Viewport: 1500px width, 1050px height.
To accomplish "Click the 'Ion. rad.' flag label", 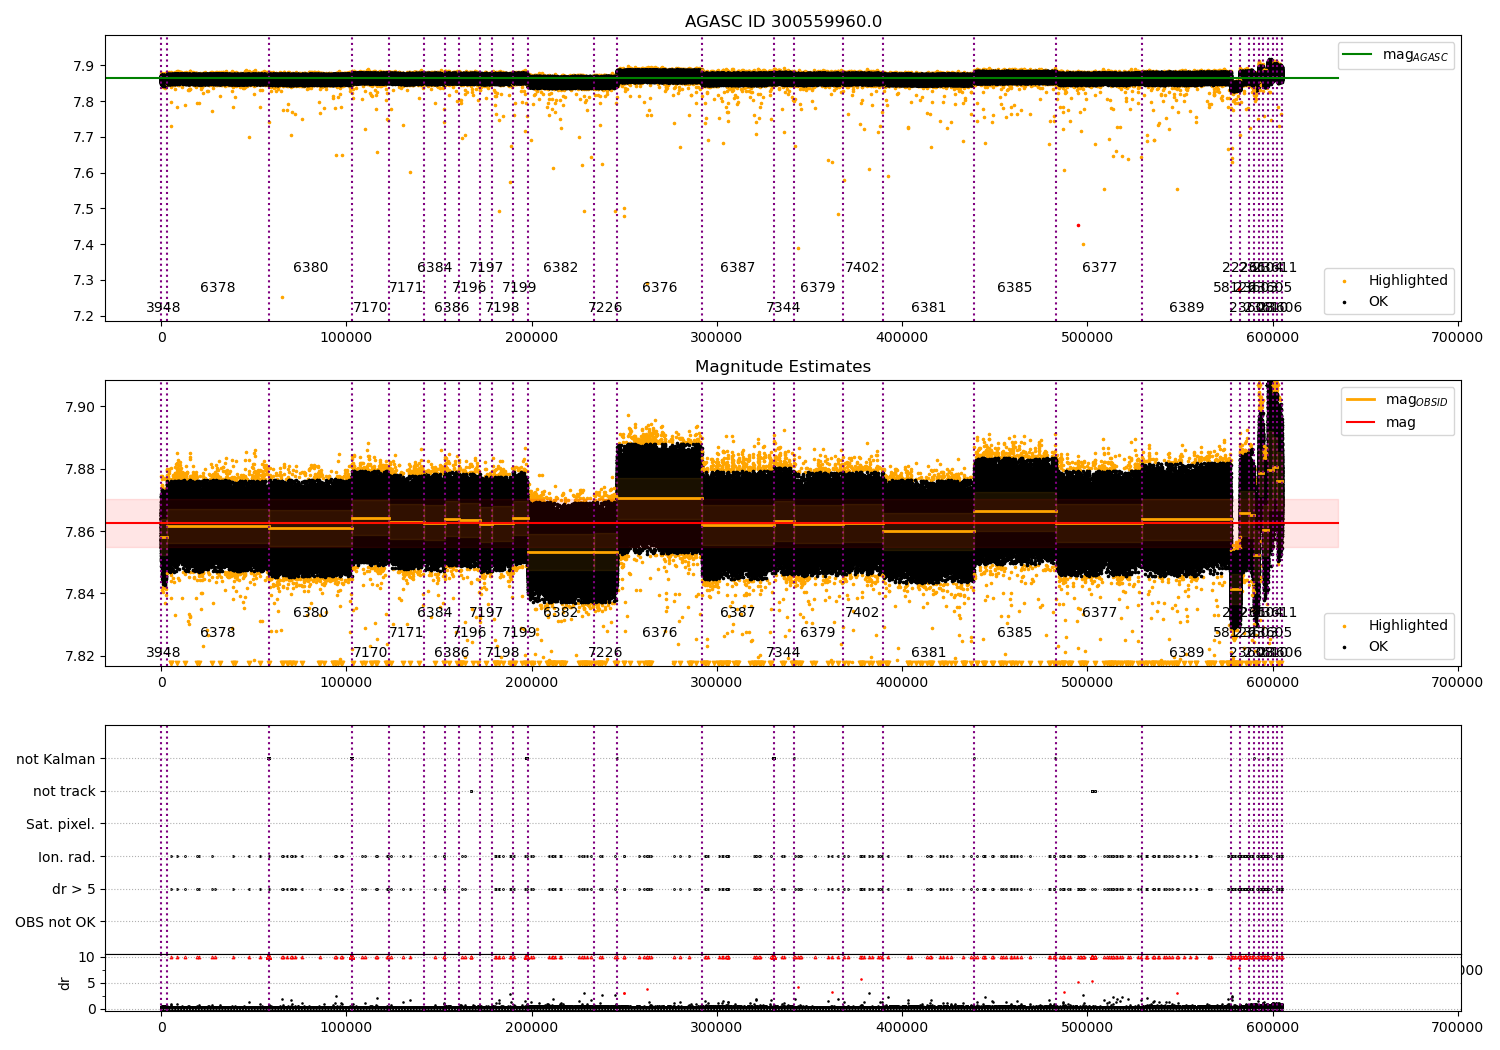I will tap(67, 857).
